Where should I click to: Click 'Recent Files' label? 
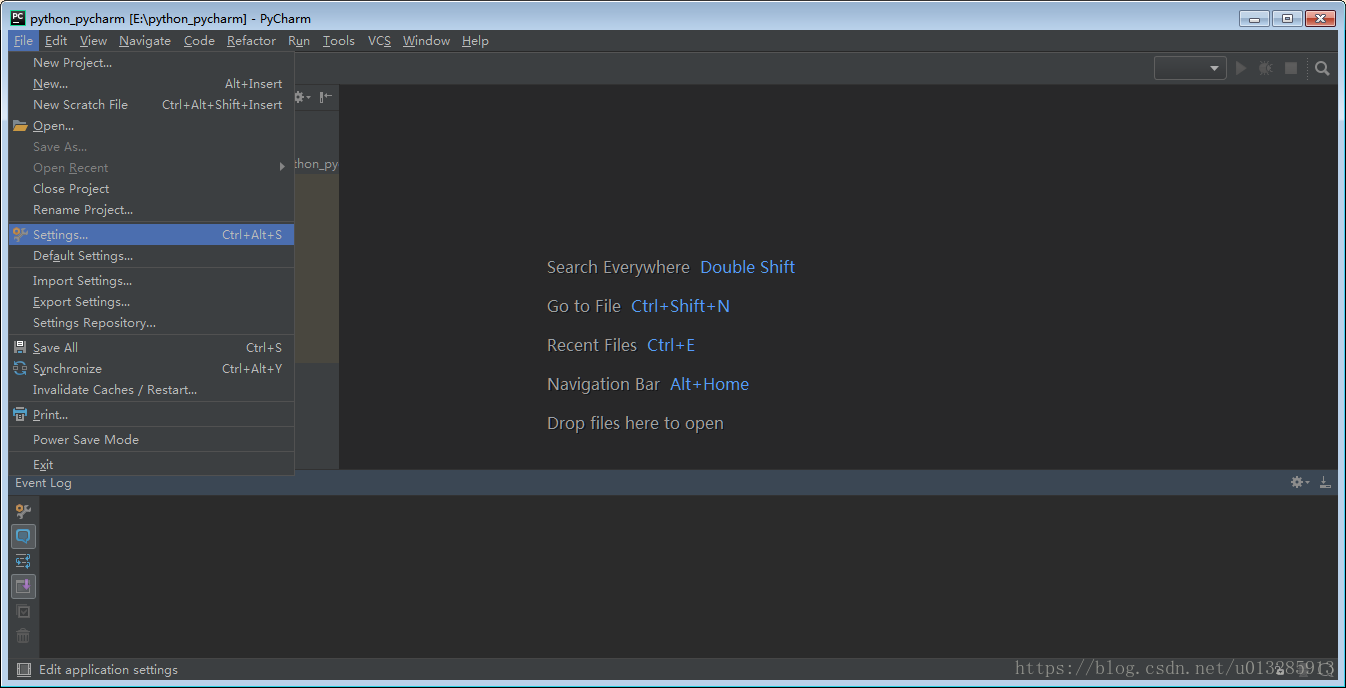point(592,345)
